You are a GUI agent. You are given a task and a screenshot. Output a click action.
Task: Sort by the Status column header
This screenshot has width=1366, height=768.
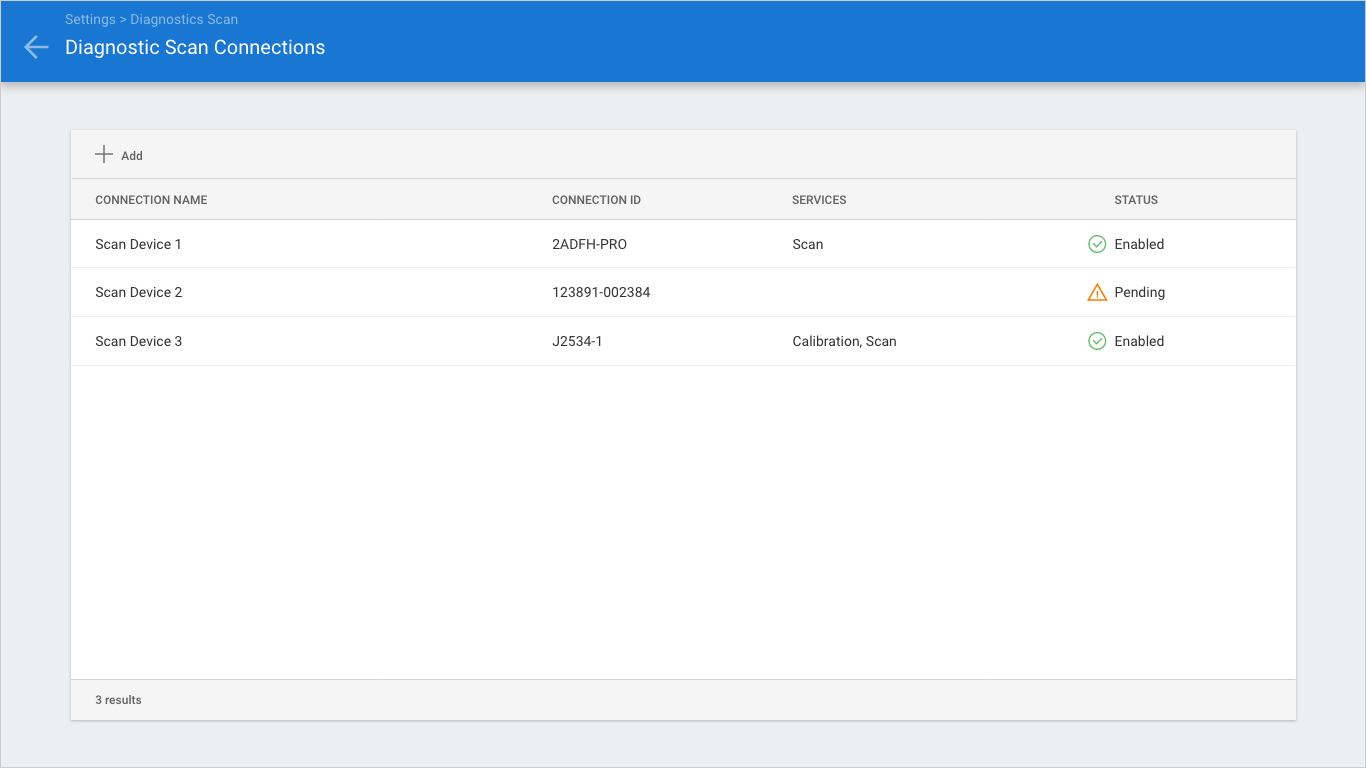[x=1136, y=200]
